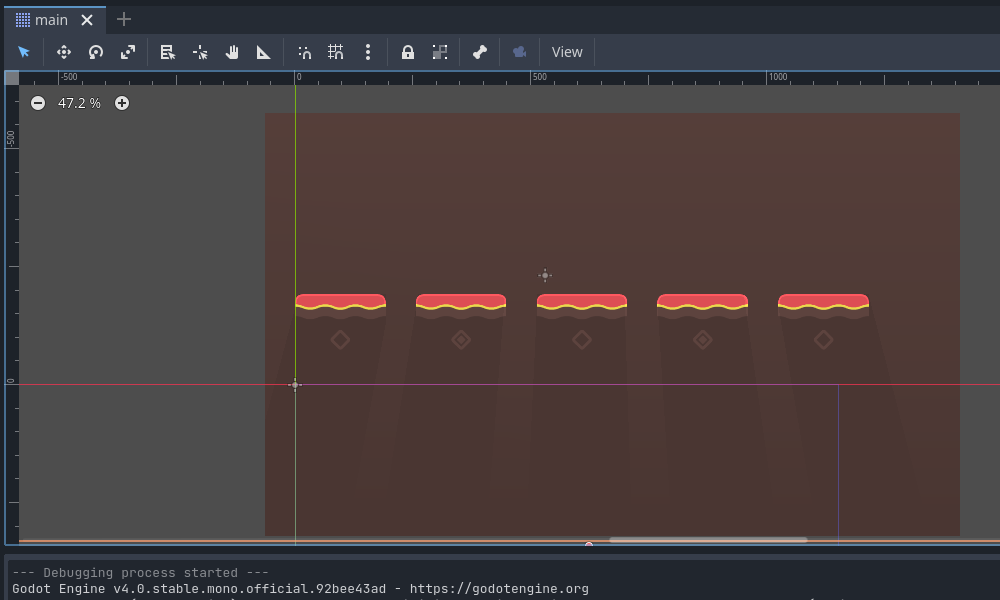Lock the selected node with the padlock
The width and height of the screenshot is (1000, 600).
click(408, 52)
